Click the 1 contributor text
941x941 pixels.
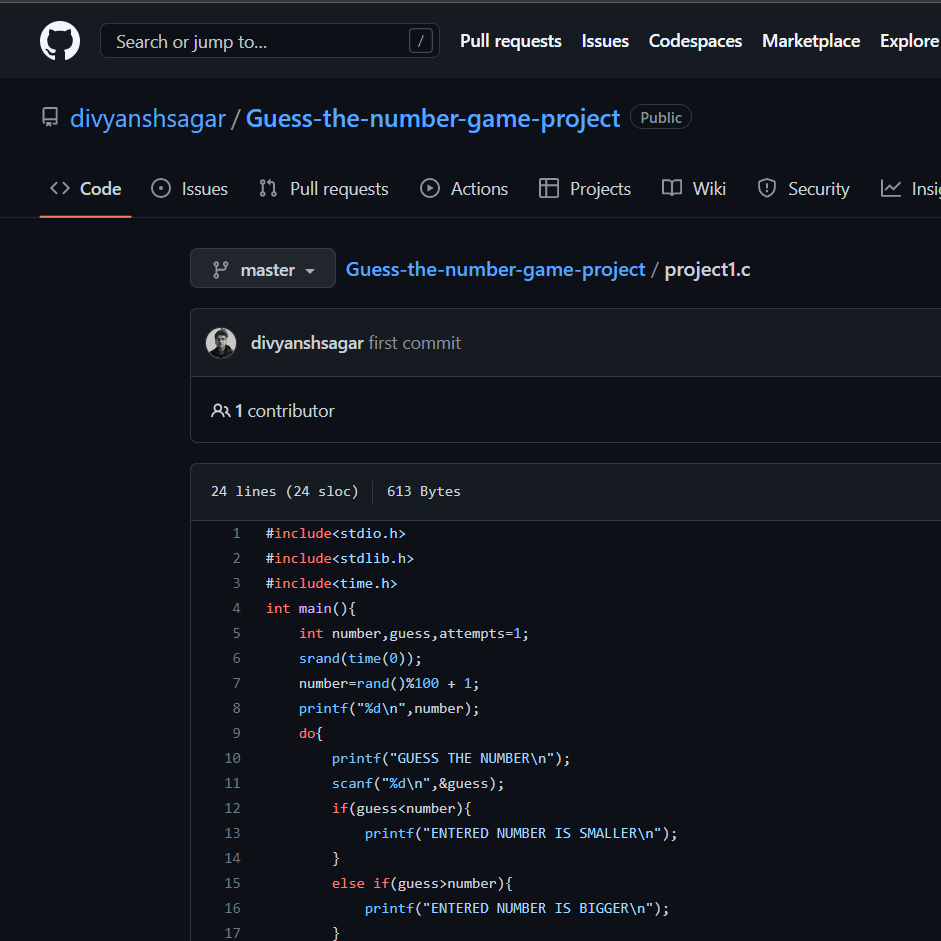click(284, 410)
